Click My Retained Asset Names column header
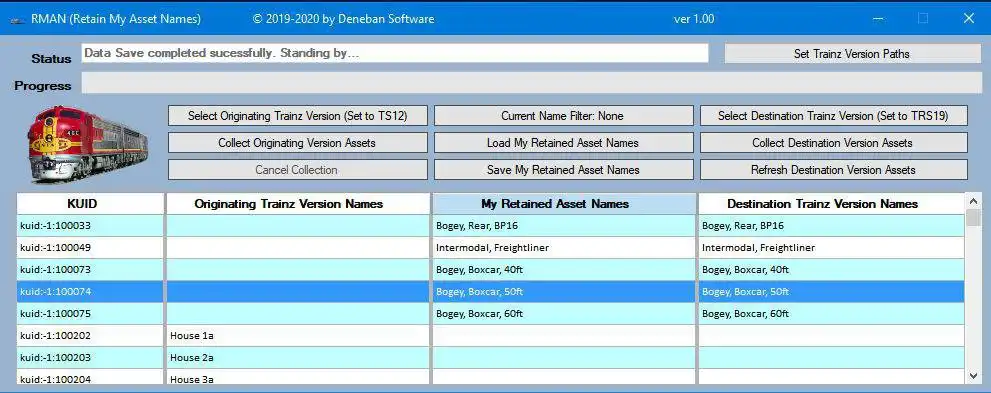Viewport: 991px width, 393px height. (564, 203)
